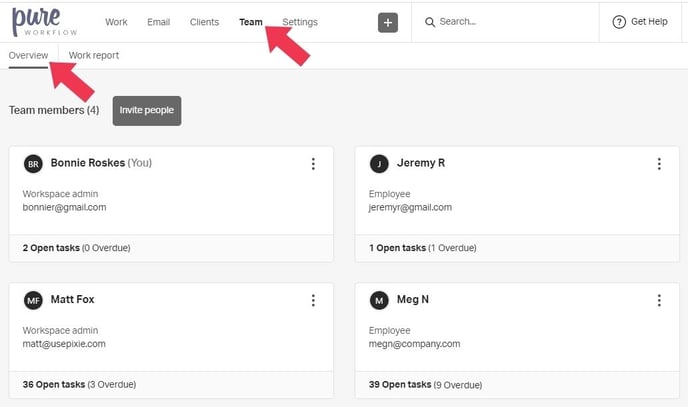Click Jeremy R's J avatar
The image size is (688, 407).
[379, 164]
